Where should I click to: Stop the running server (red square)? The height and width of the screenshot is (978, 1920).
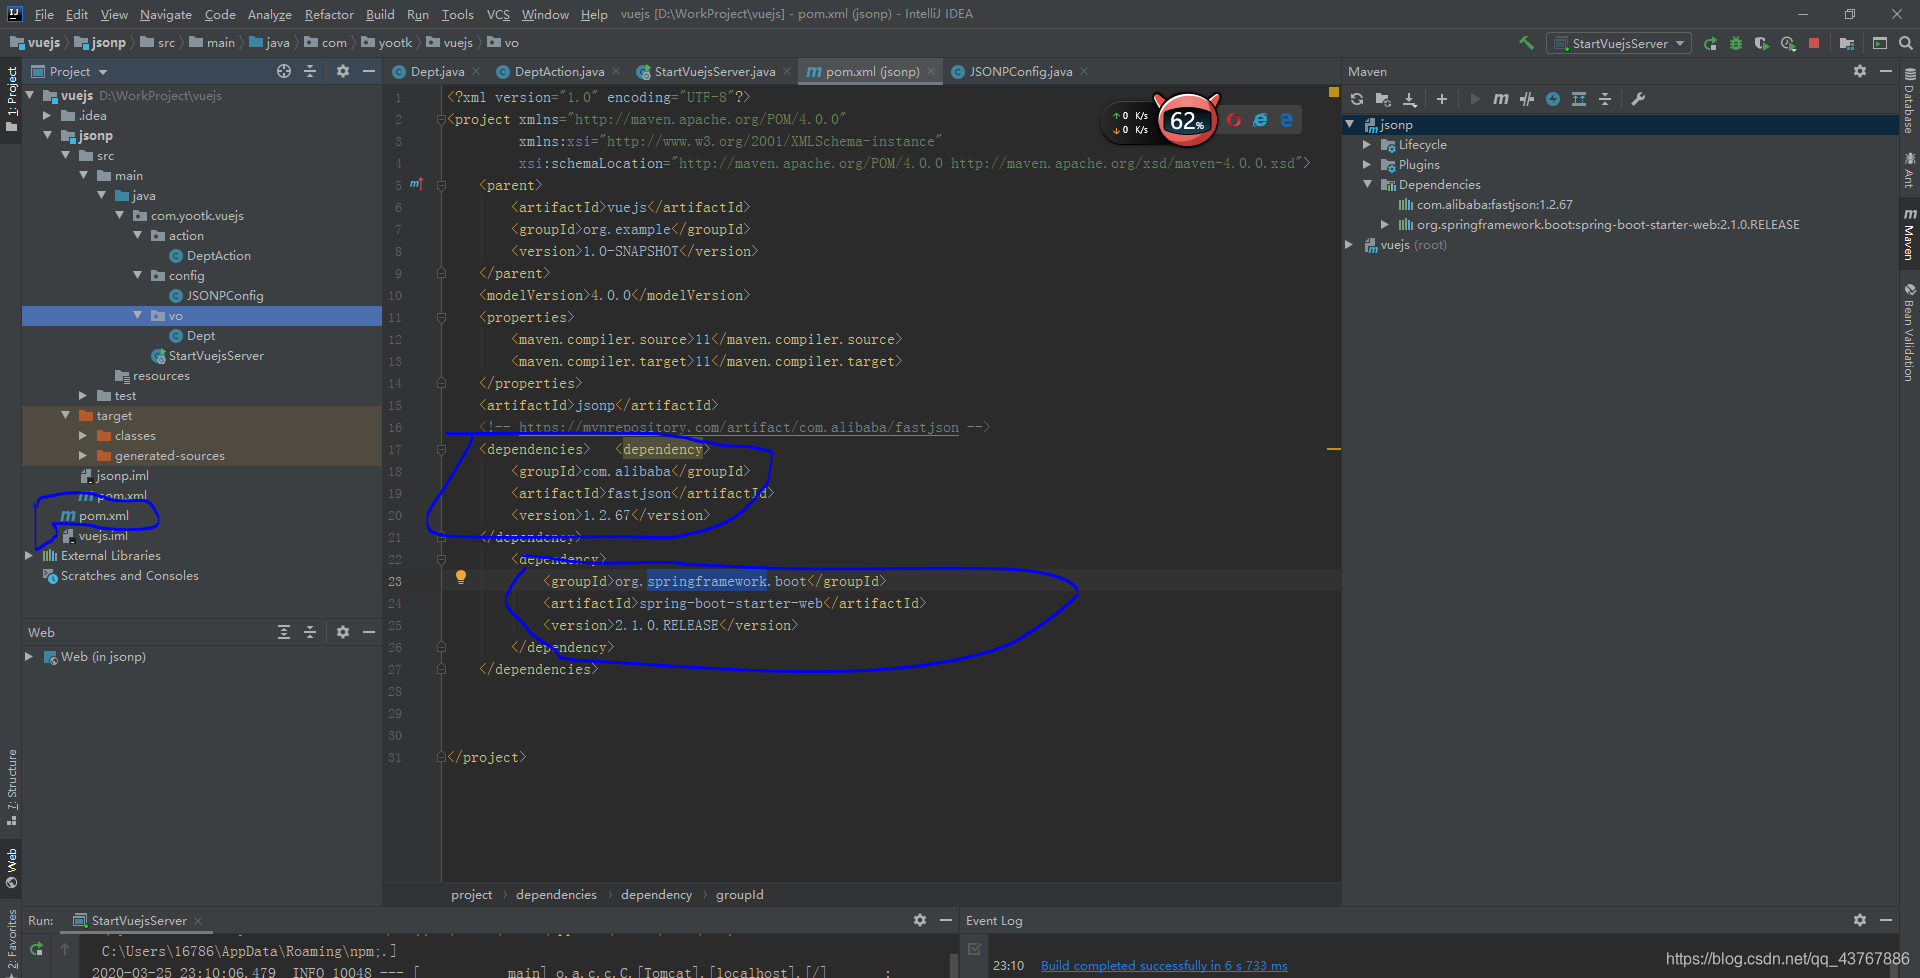click(x=1814, y=43)
